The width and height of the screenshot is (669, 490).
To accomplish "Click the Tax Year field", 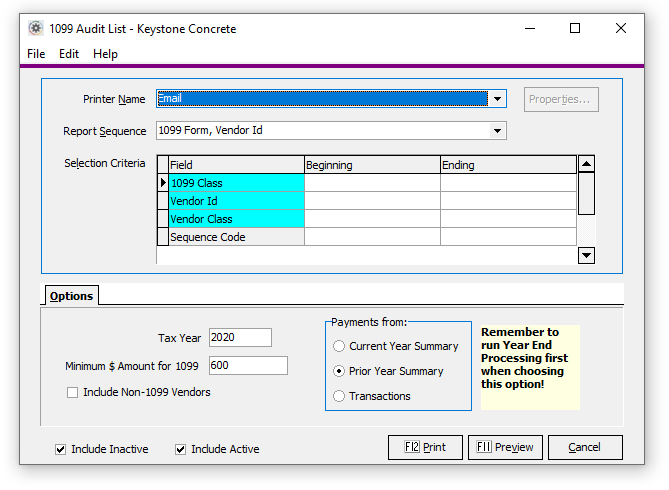I will 240,338.
